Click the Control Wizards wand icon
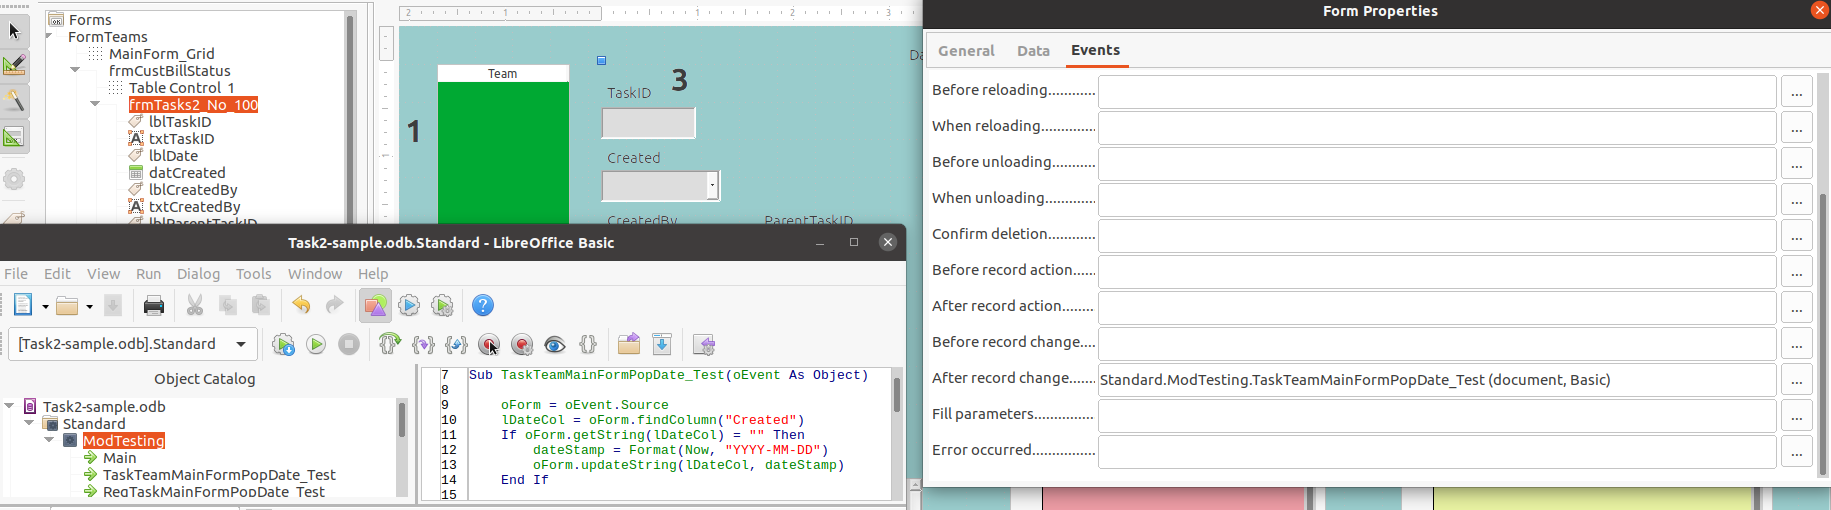The height and width of the screenshot is (510, 1831). click(x=14, y=100)
